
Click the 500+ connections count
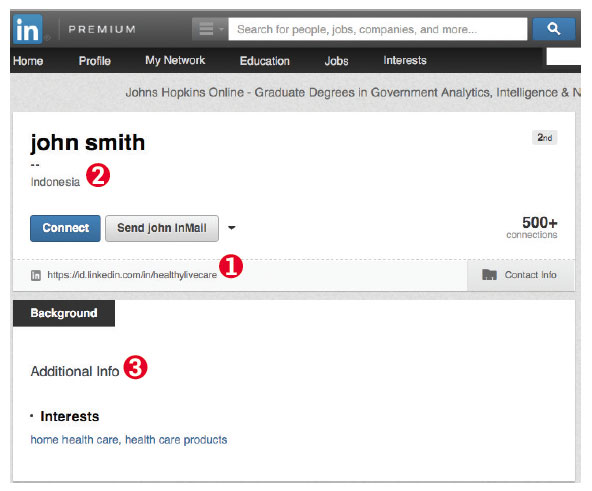point(532,227)
